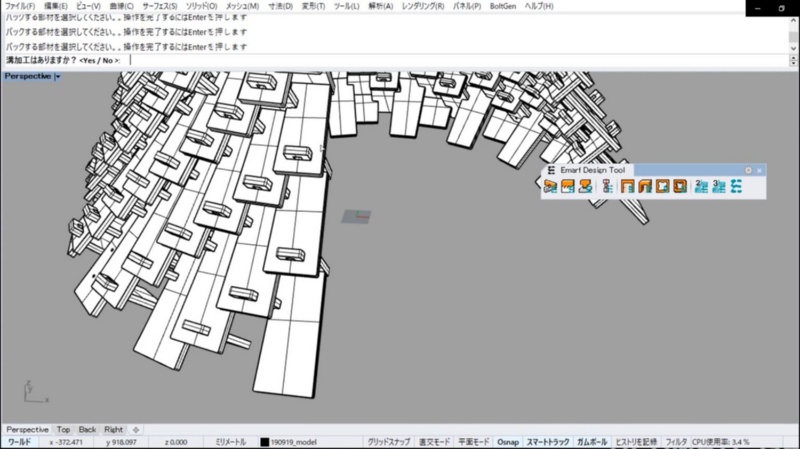Click the black layer color swatch

pos(264,441)
